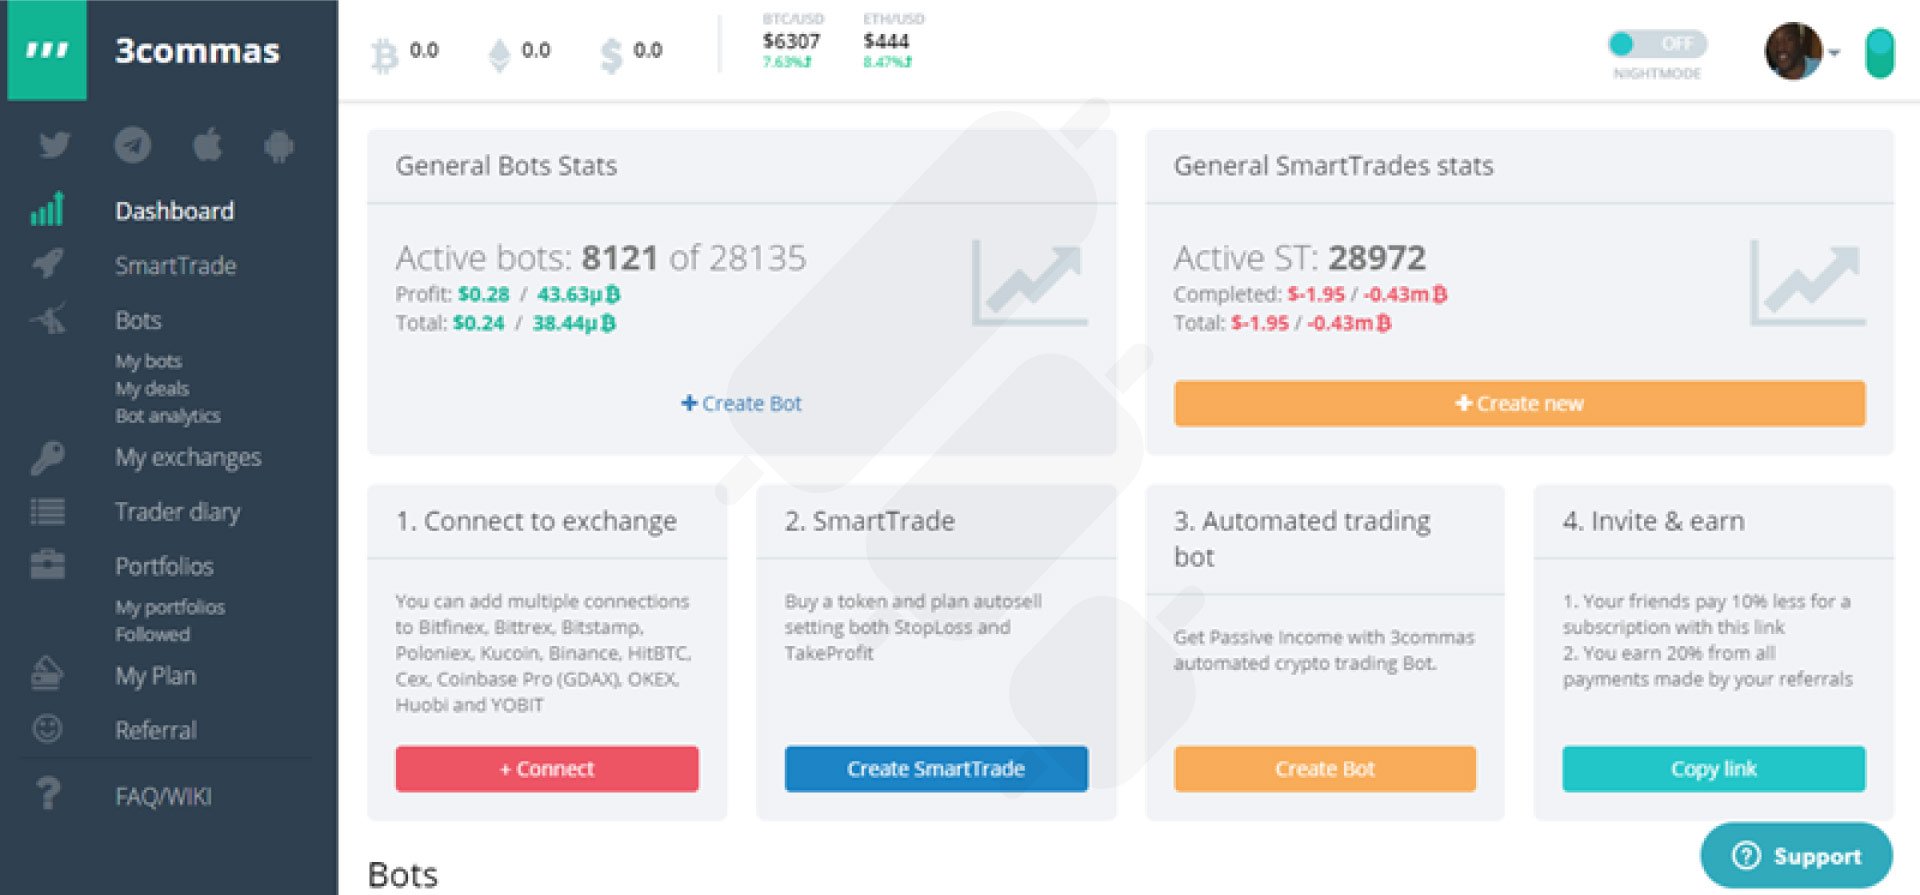Open My Plan in the sidebar

(155, 675)
